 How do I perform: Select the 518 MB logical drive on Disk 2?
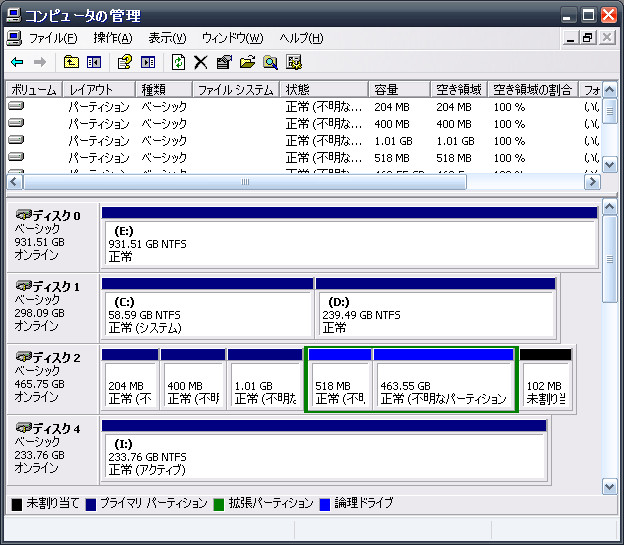point(340,379)
